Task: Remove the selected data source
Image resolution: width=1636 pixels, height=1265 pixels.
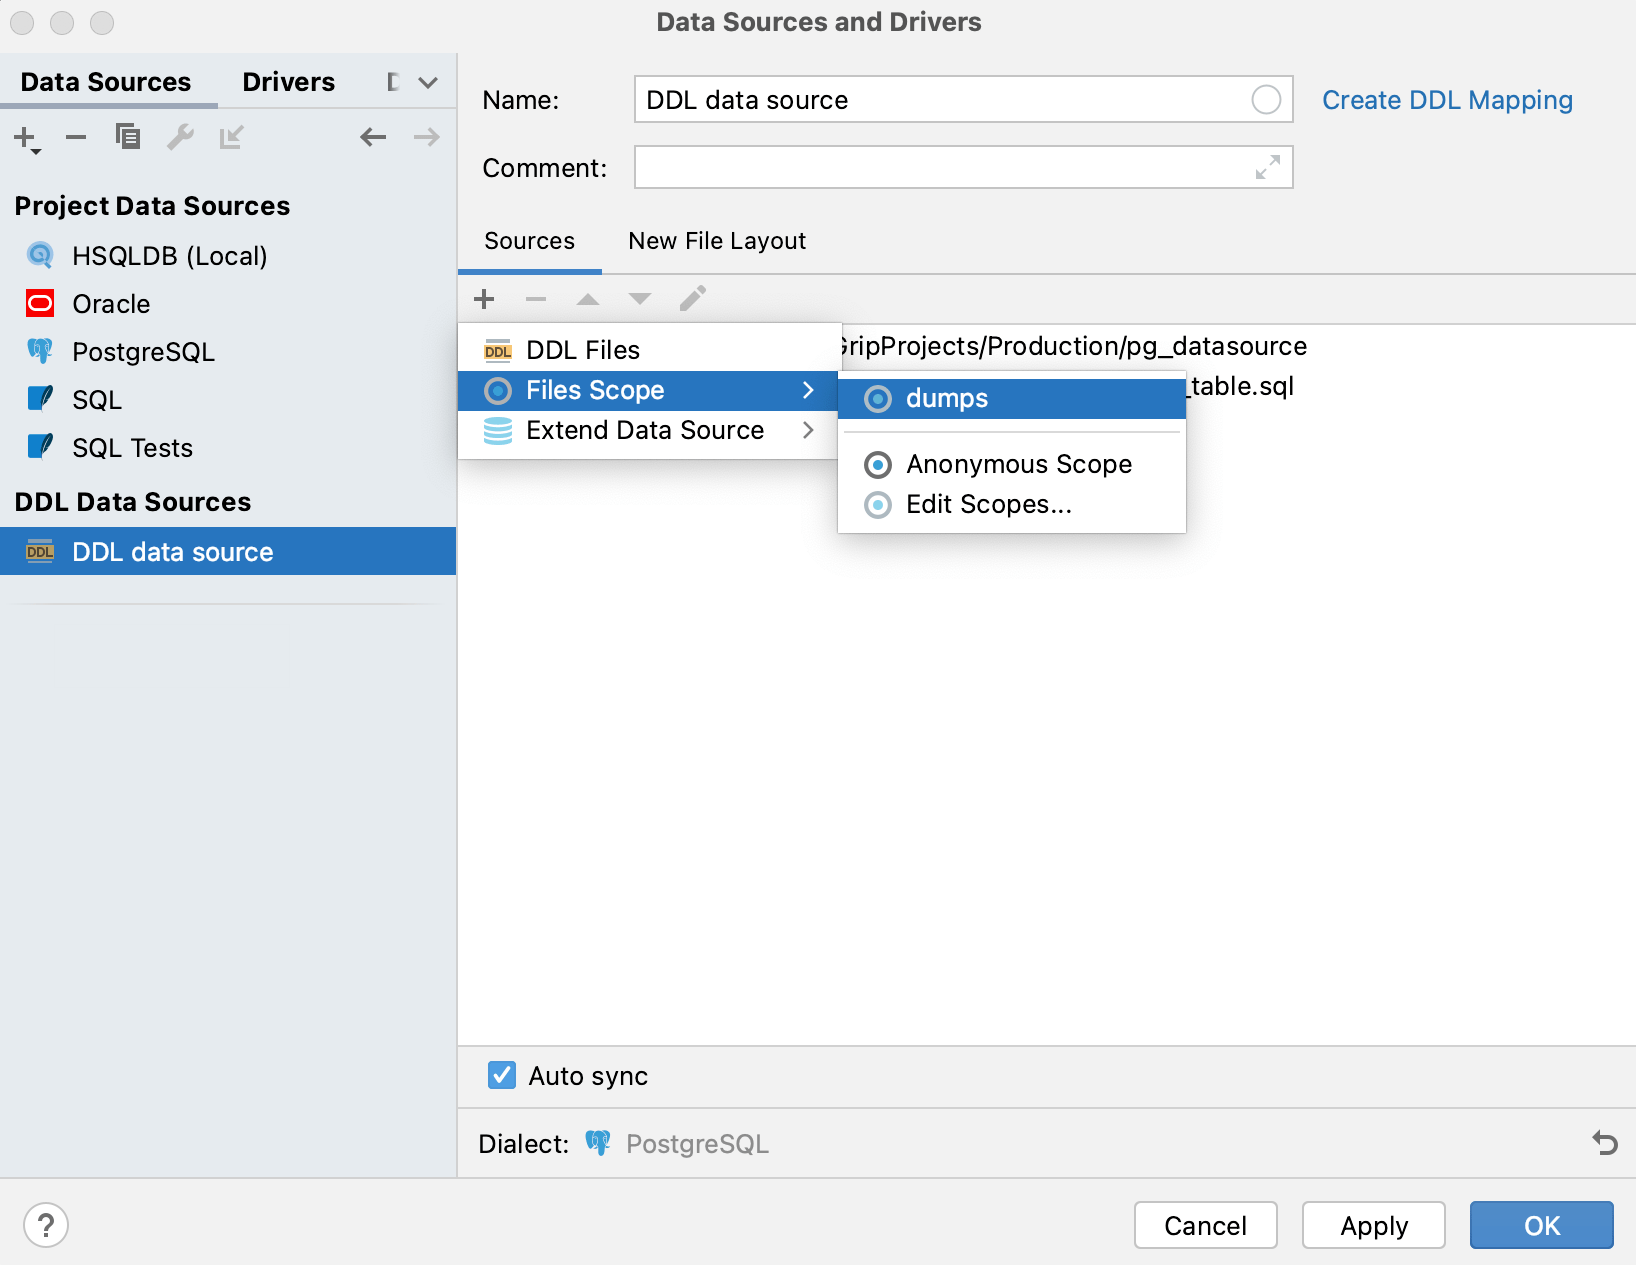Action: pyautogui.click(x=76, y=137)
